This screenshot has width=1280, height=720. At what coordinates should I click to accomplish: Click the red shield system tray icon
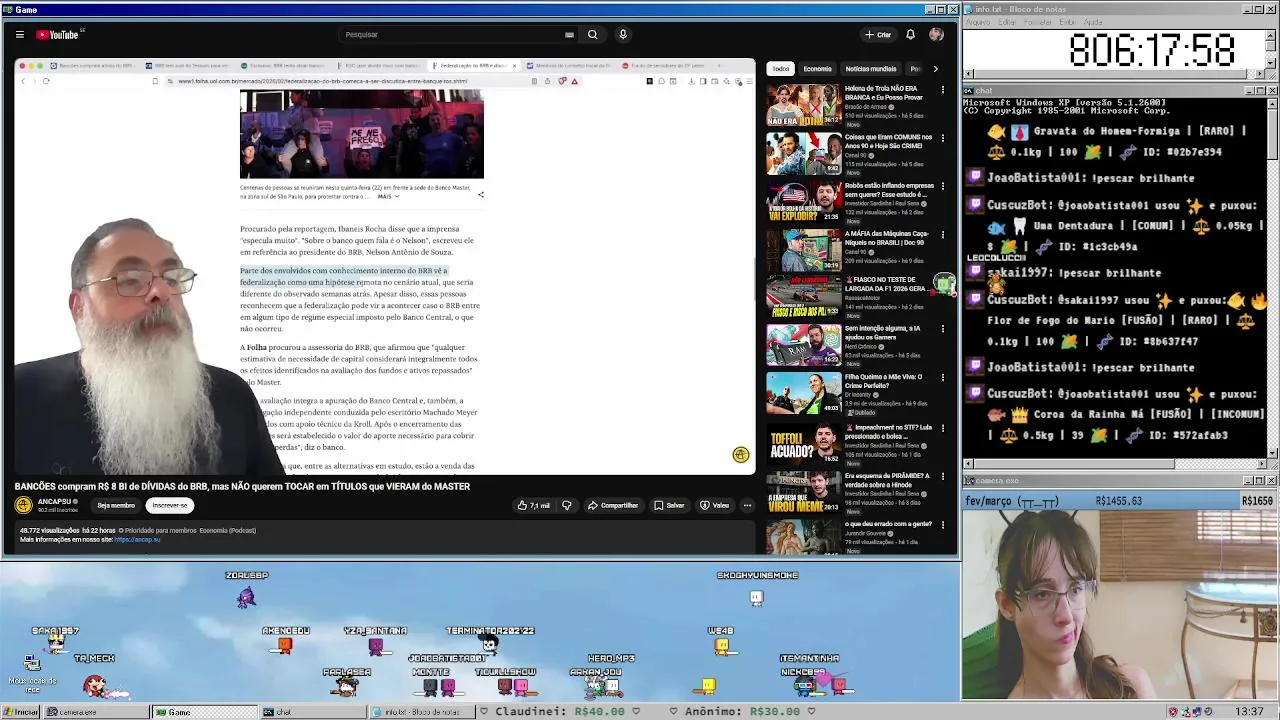pos(1173,712)
